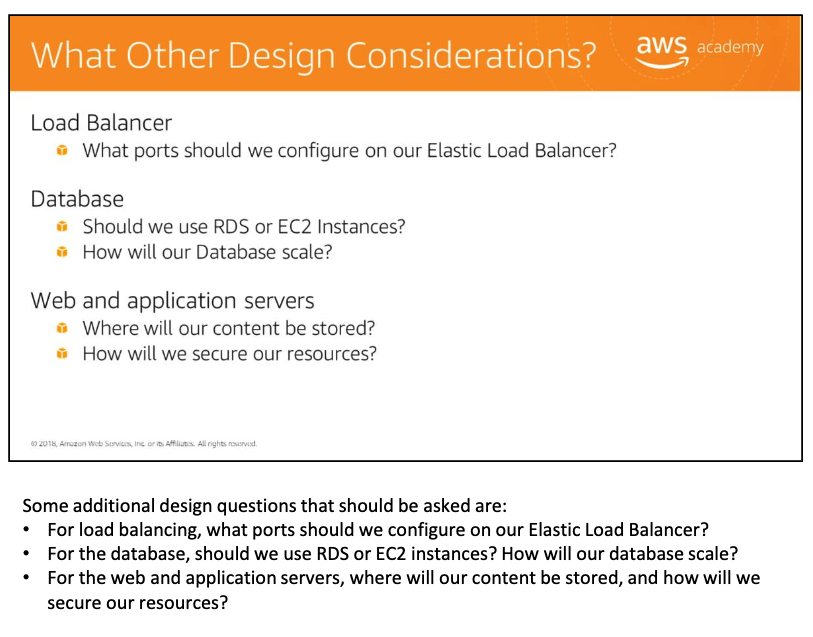The height and width of the screenshot is (637, 813).
Task: Click 'How will our Database scale?' line
Action: (x=207, y=252)
